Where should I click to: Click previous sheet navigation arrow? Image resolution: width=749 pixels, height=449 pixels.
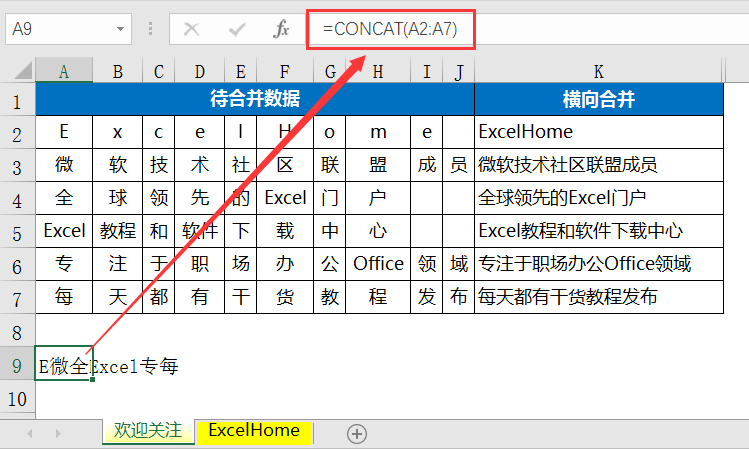(30, 433)
